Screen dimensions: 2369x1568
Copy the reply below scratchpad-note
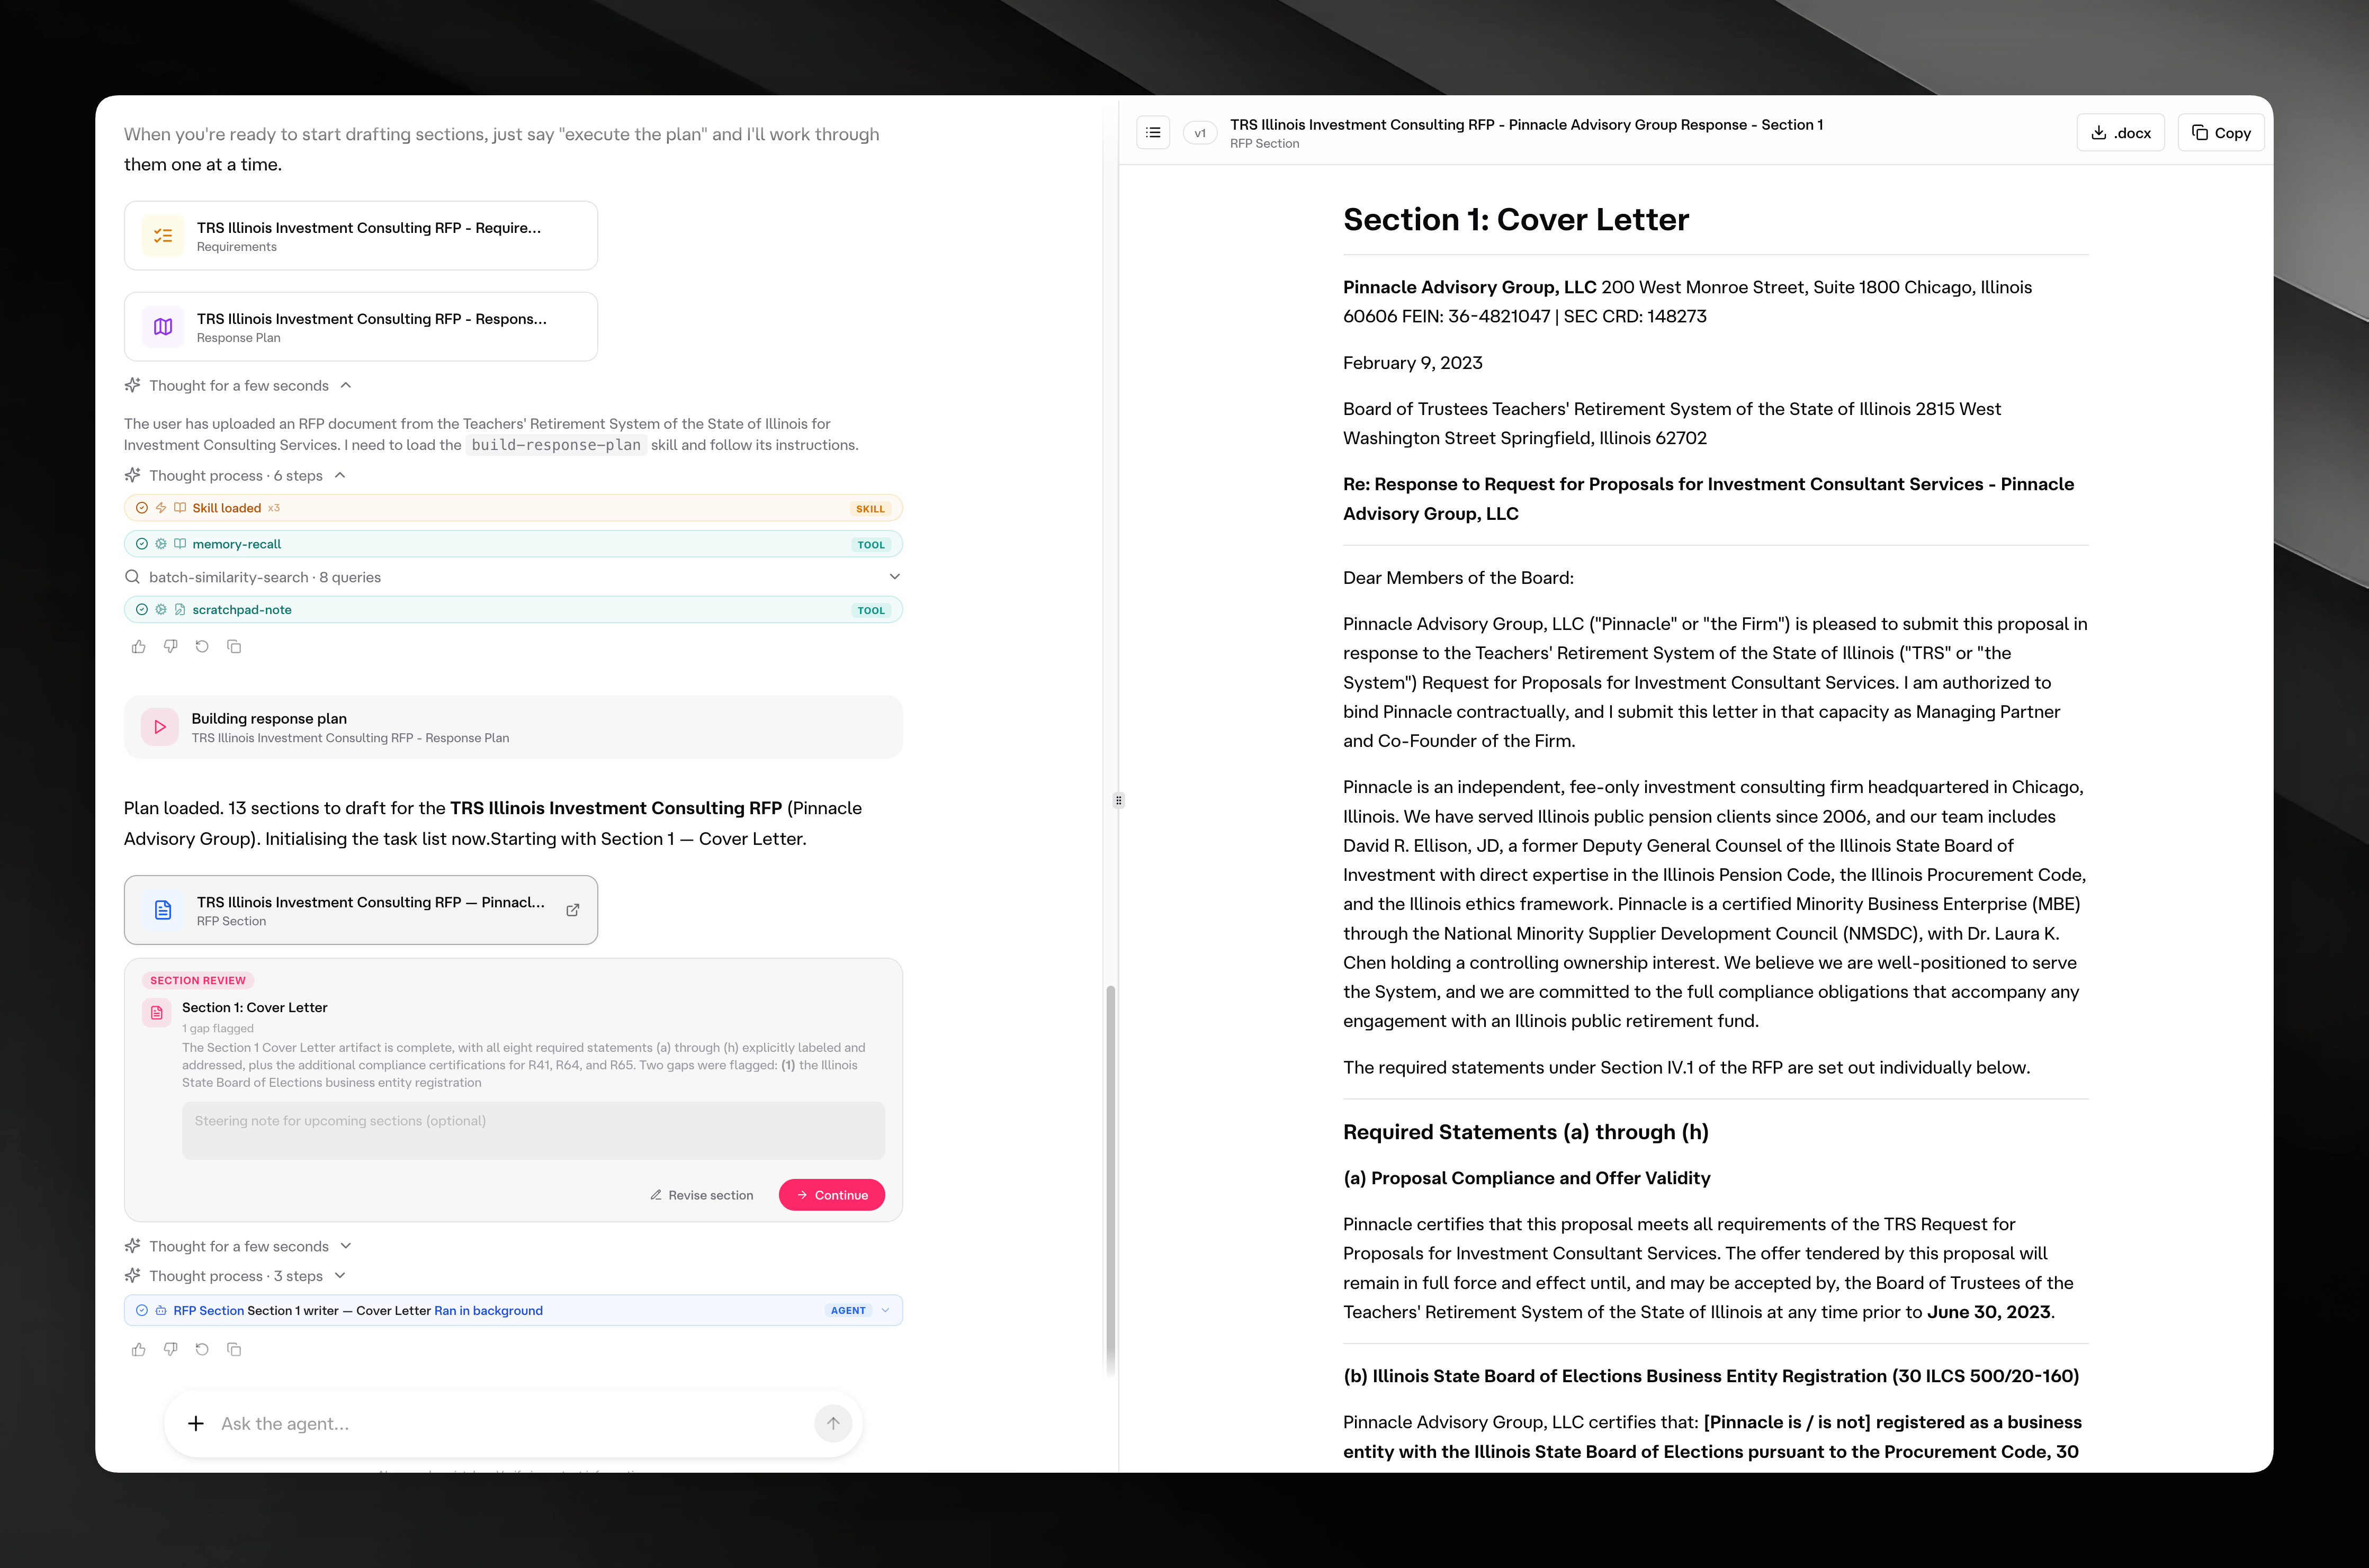(234, 647)
